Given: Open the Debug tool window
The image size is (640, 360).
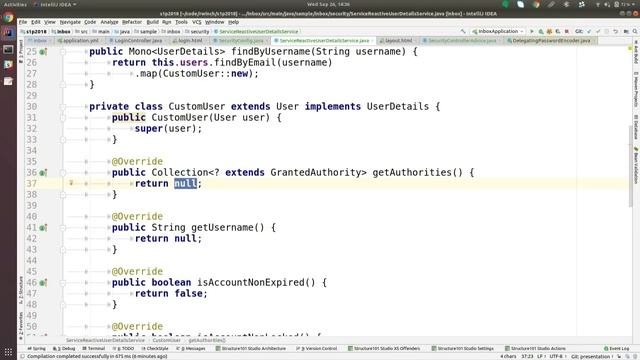Looking at the screenshot, I should [64, 349].
